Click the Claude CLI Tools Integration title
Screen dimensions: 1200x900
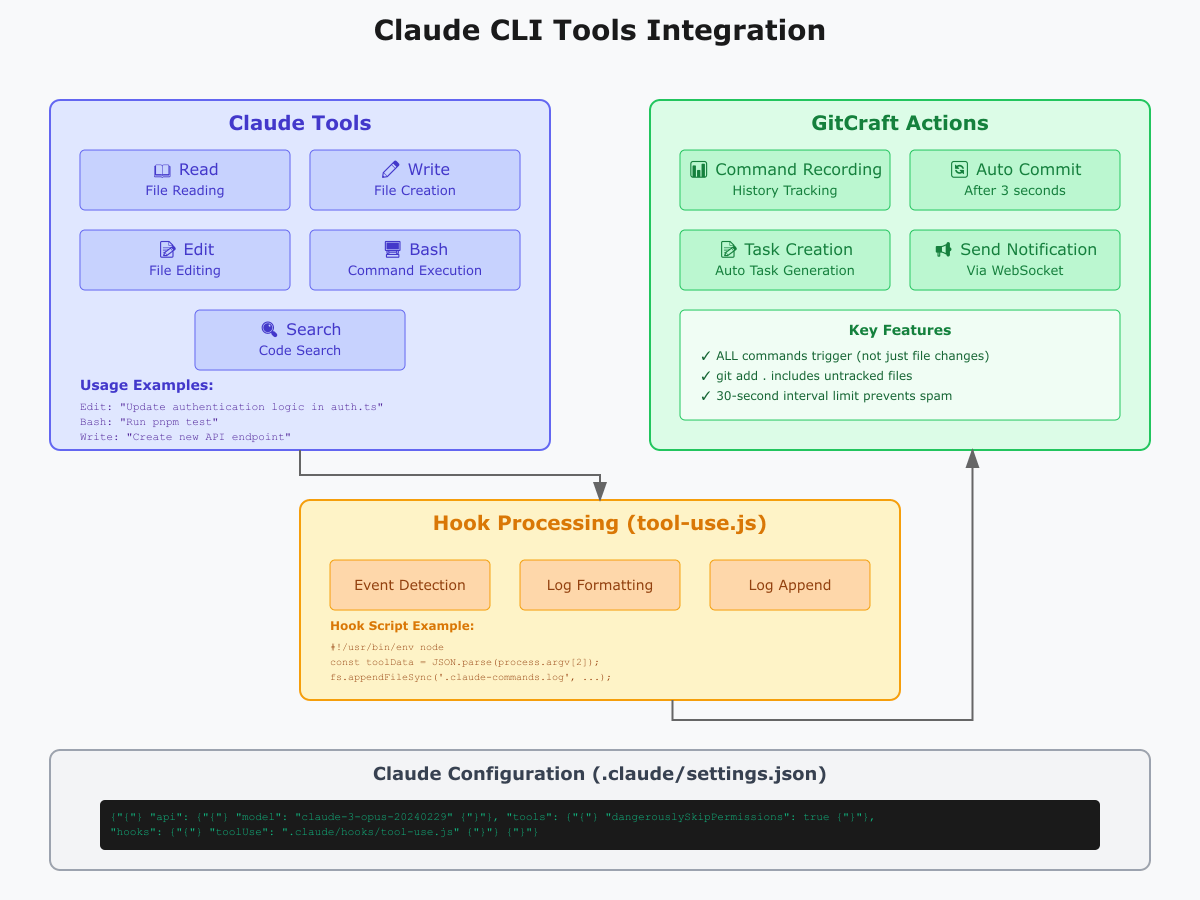[x=600, y=31]
